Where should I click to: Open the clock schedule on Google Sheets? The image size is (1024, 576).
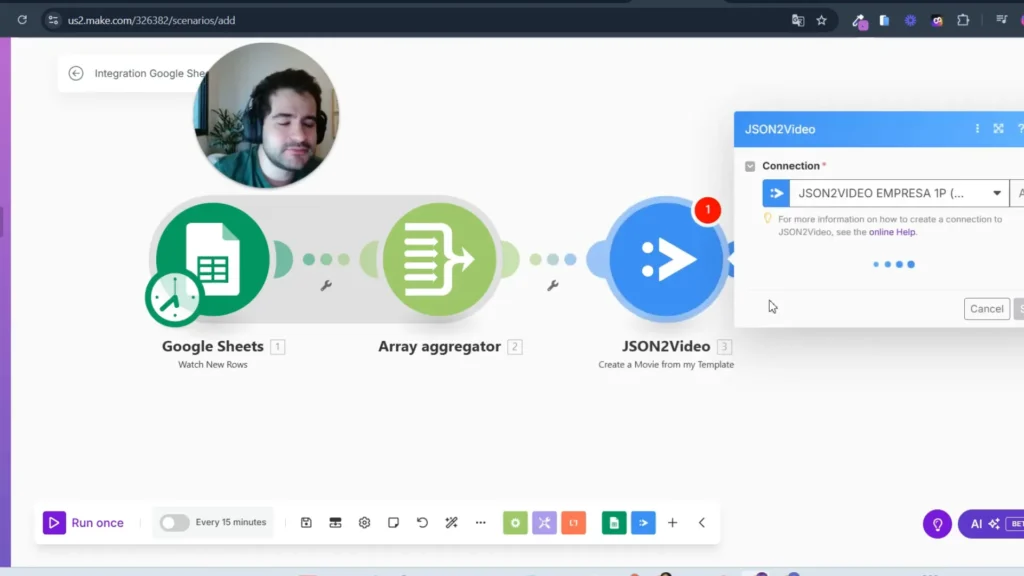pos(174,298)
